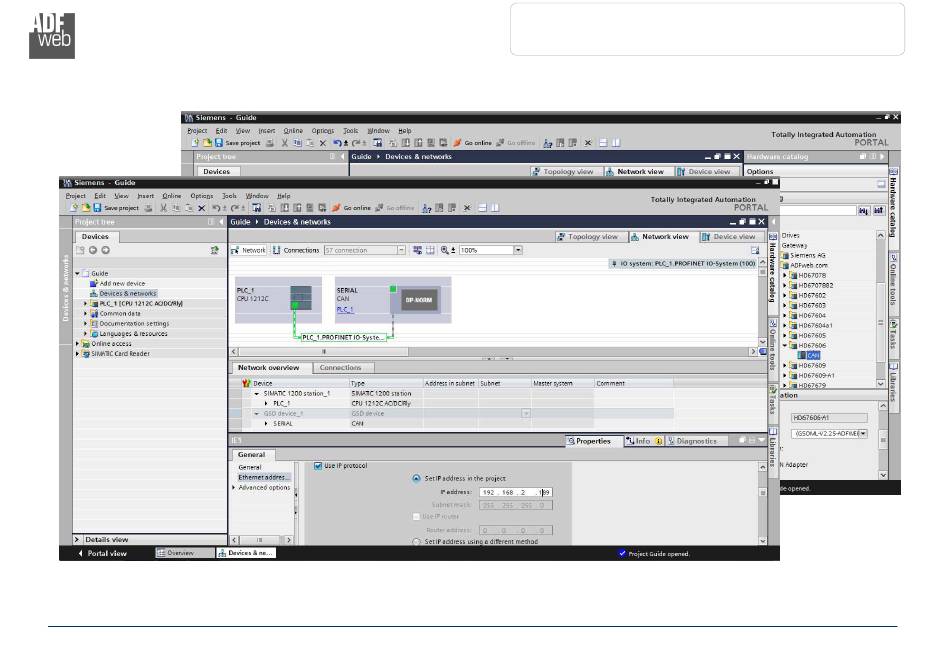
Task: Click the Undo arrow icon in the front window toolbar
Action: tap(218, 208)
